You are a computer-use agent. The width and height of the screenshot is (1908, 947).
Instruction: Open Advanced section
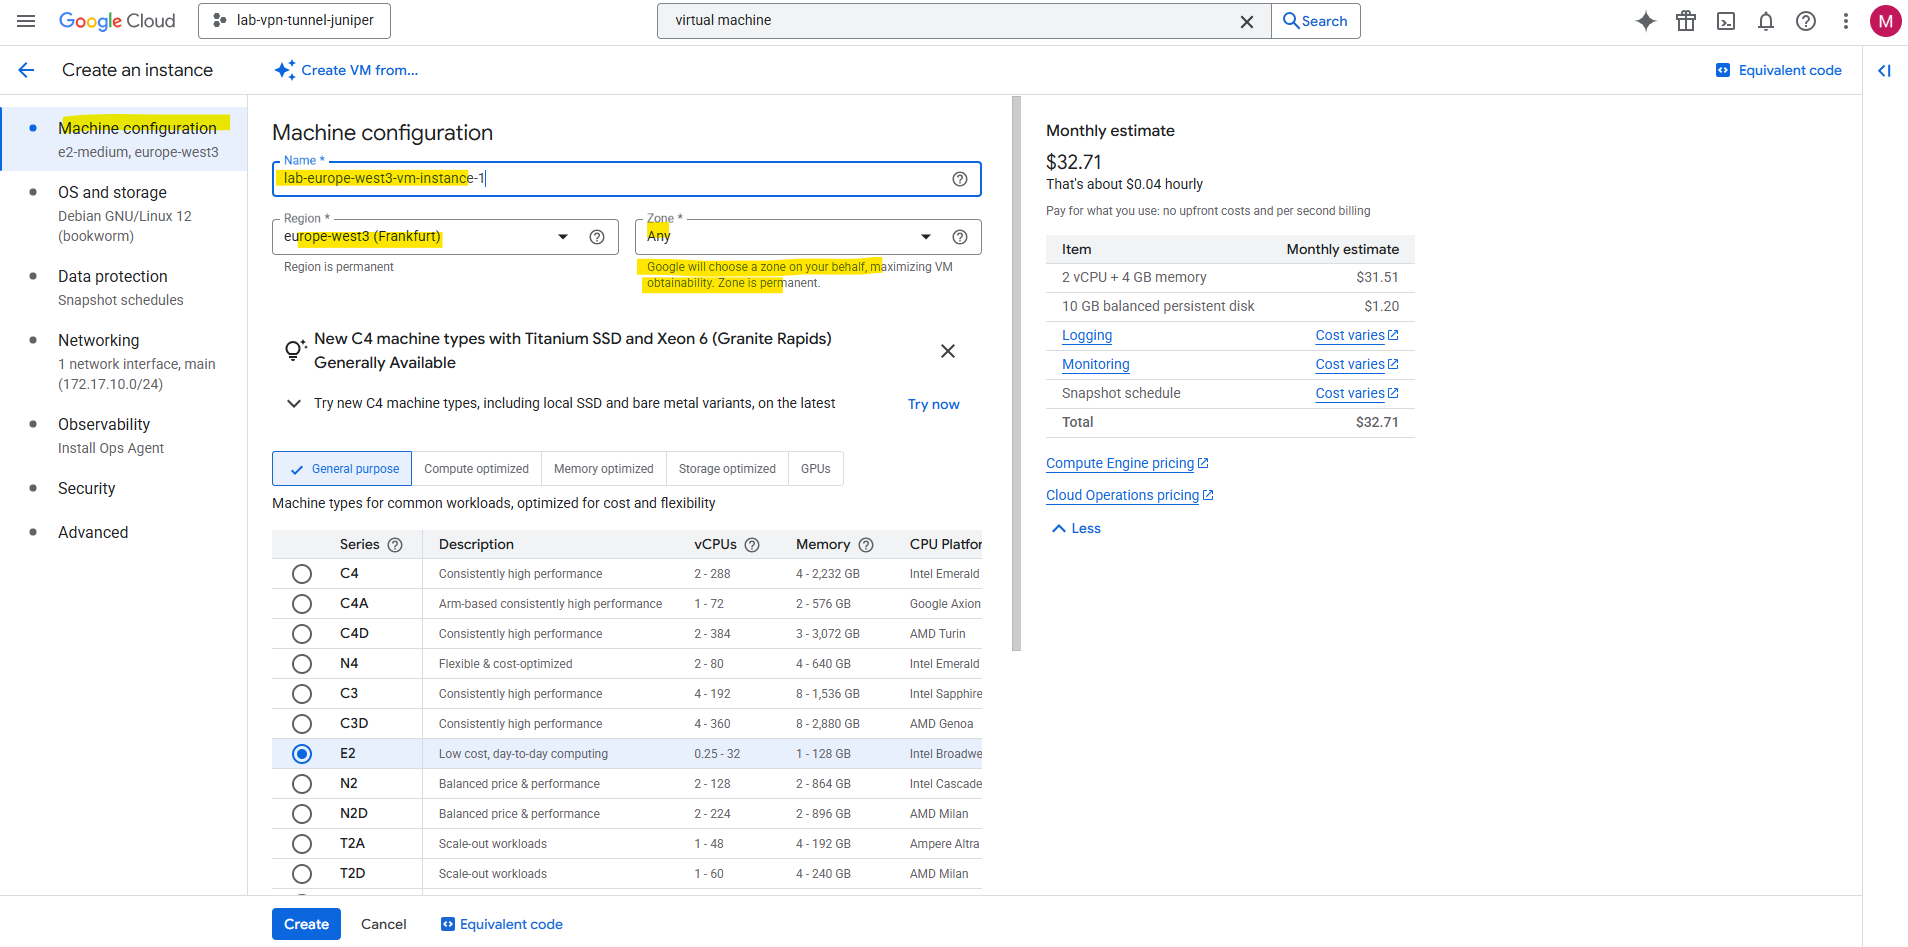tap(124, 533)
